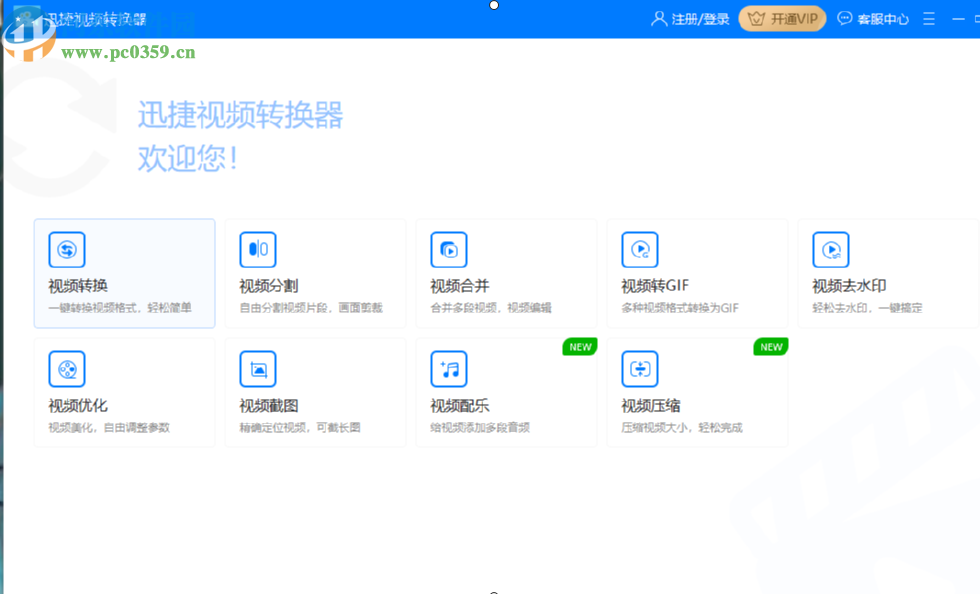Select the 视频配乐 music note icon
Image resolution: width=980 pixels, height=594 pixels.
448,369
